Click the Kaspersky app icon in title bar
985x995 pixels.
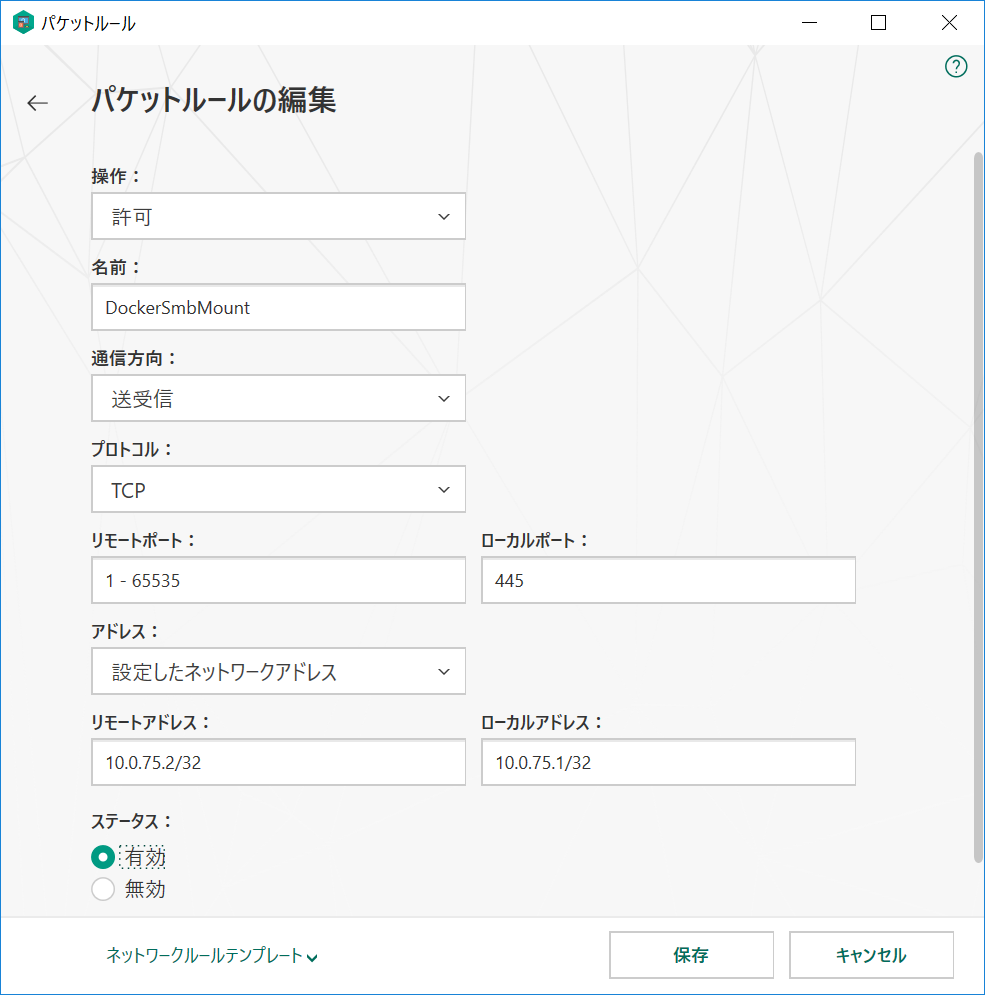(22, 21)
